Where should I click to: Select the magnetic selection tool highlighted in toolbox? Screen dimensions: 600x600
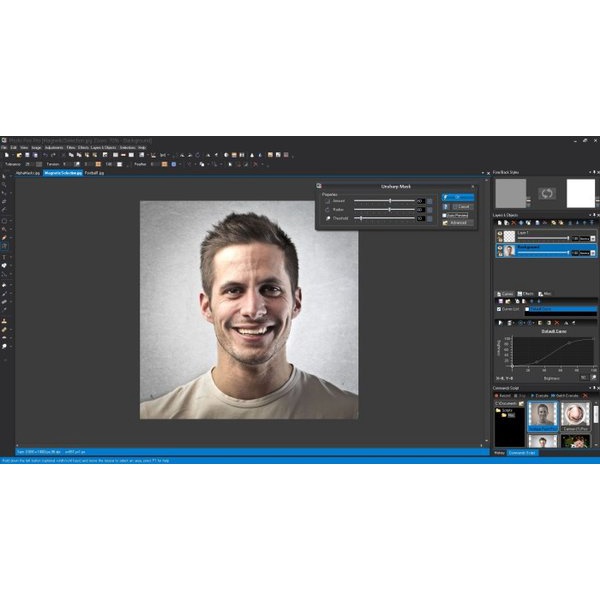[4, 246]
